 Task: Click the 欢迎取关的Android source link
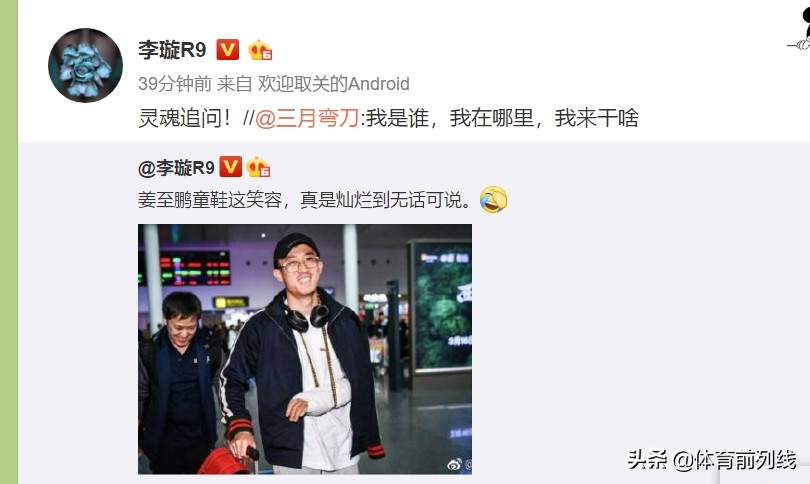point(334,84)
